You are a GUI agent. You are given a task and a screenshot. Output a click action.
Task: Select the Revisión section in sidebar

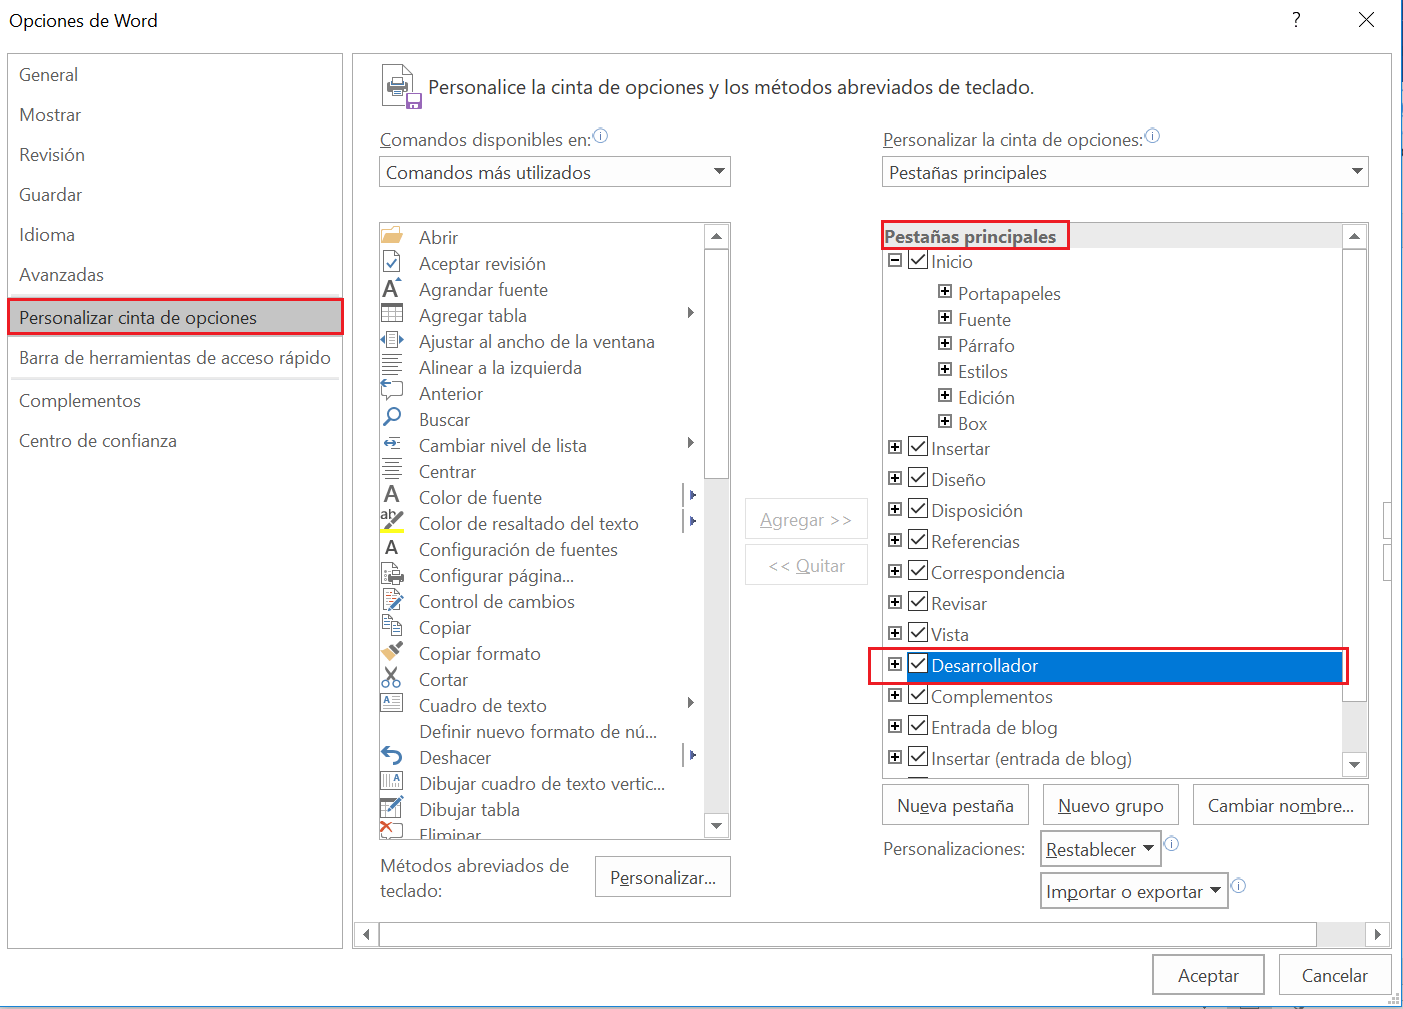(51, 154)
